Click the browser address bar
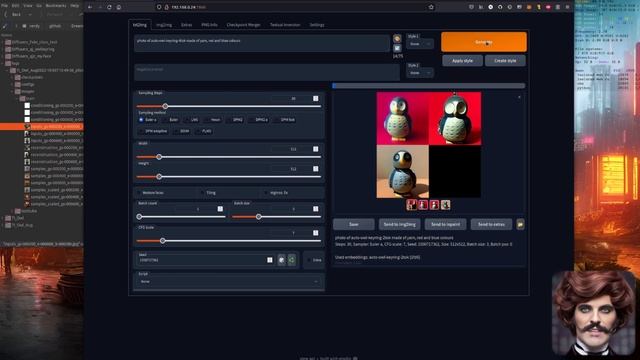The height and width of the screenshot is (360, 640). 296,7
